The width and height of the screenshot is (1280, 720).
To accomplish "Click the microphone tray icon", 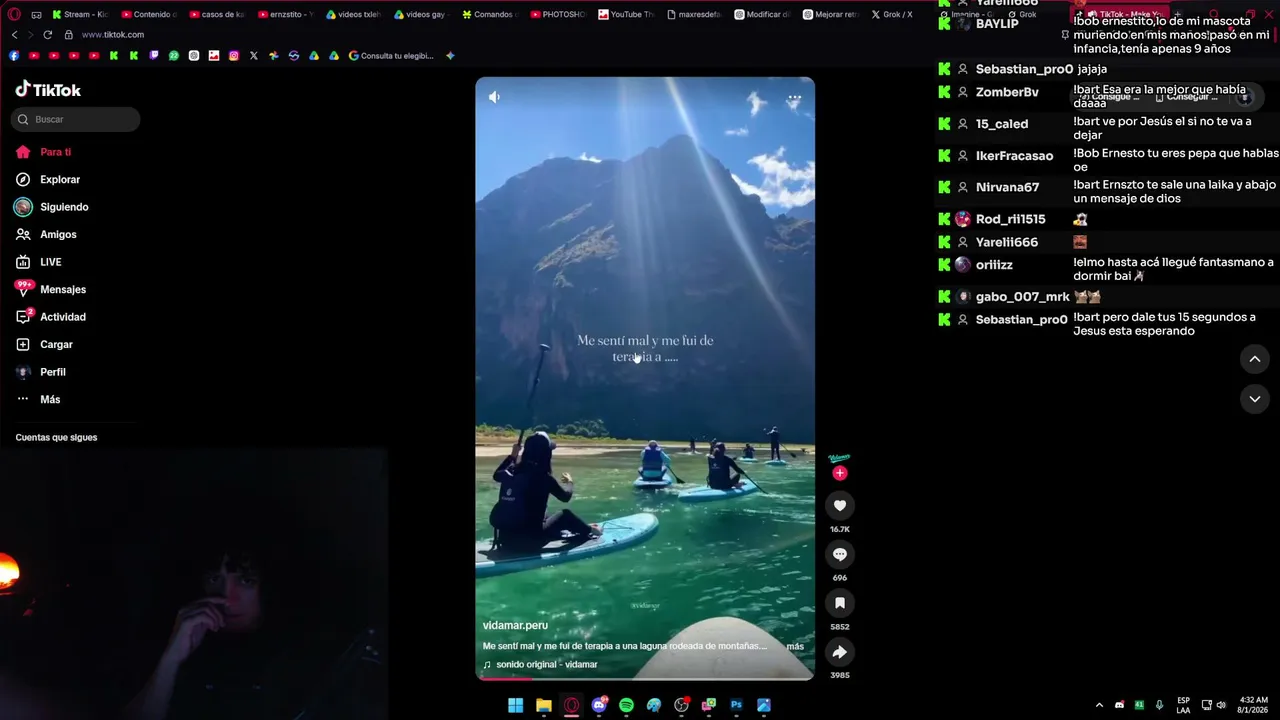I will [1159, 705].
